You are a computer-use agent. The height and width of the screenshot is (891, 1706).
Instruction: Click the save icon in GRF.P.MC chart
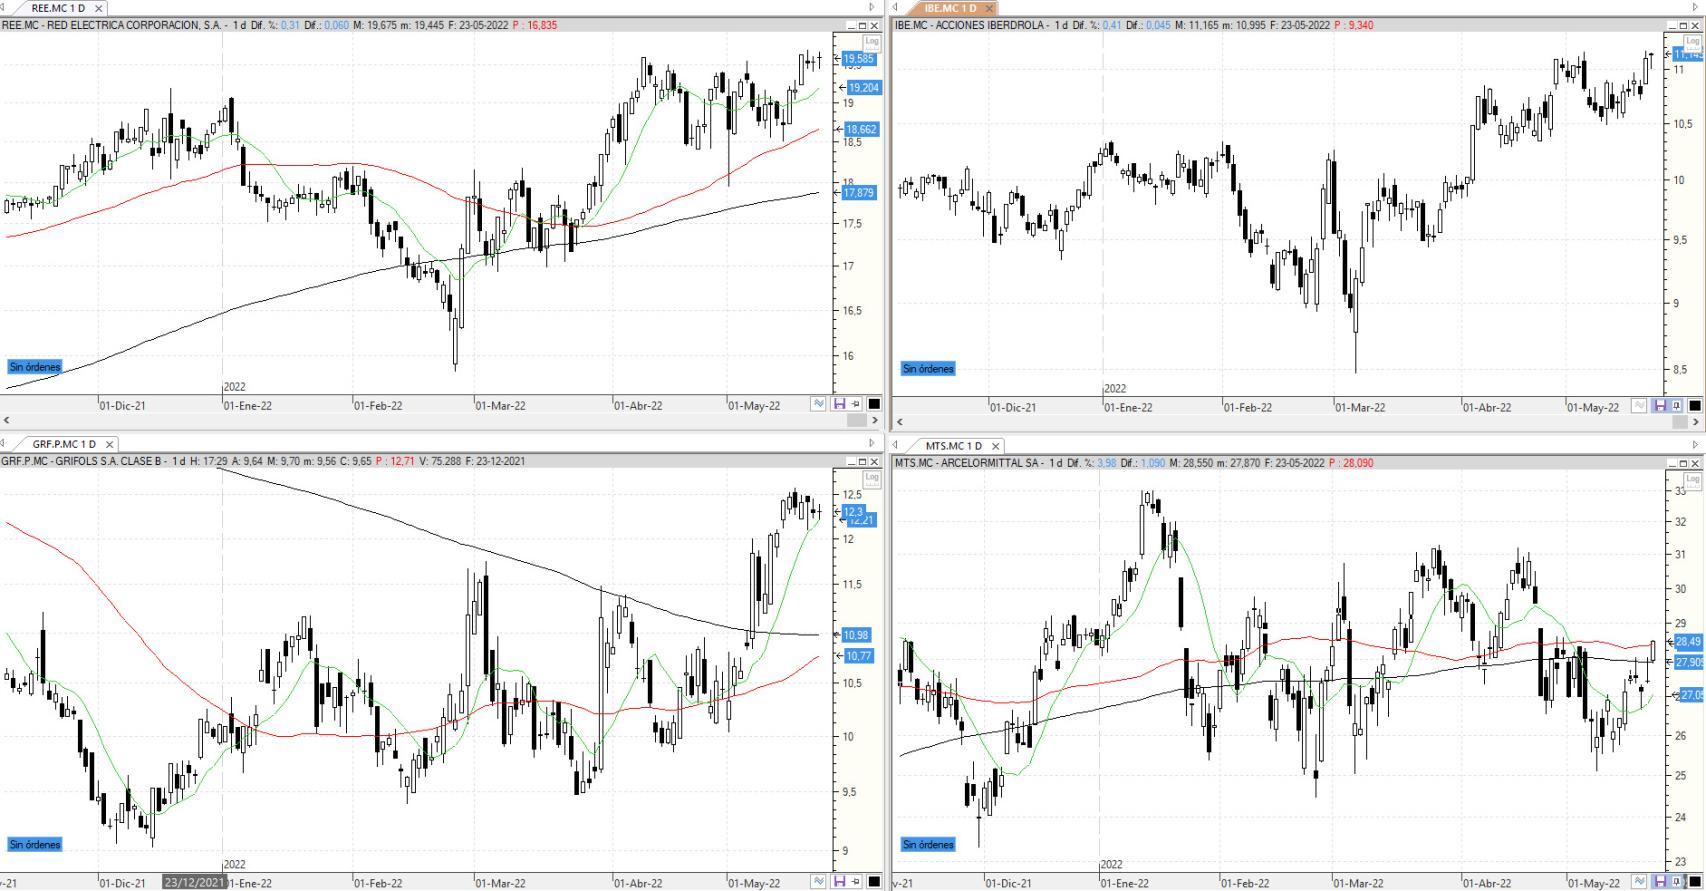840,882
